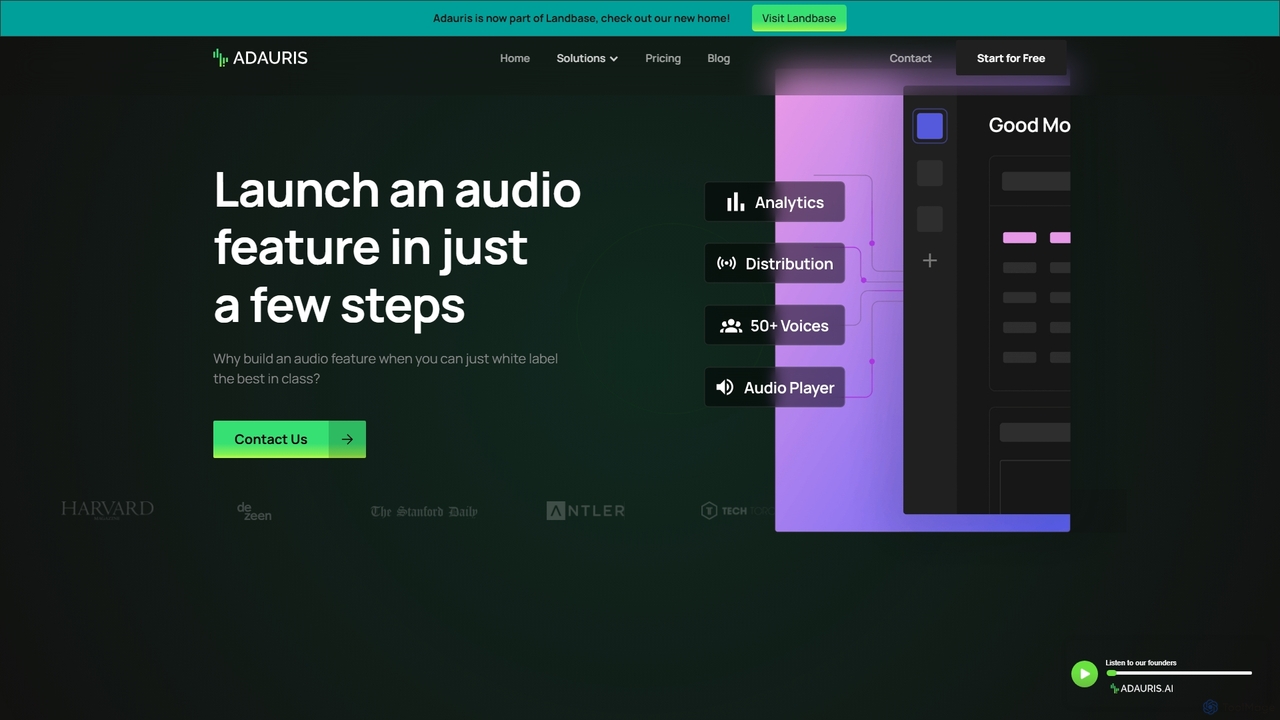Click the ADAURIS.AI label in player
The width and height of the screenshot is (1280, 720).
coord(1141,689)
